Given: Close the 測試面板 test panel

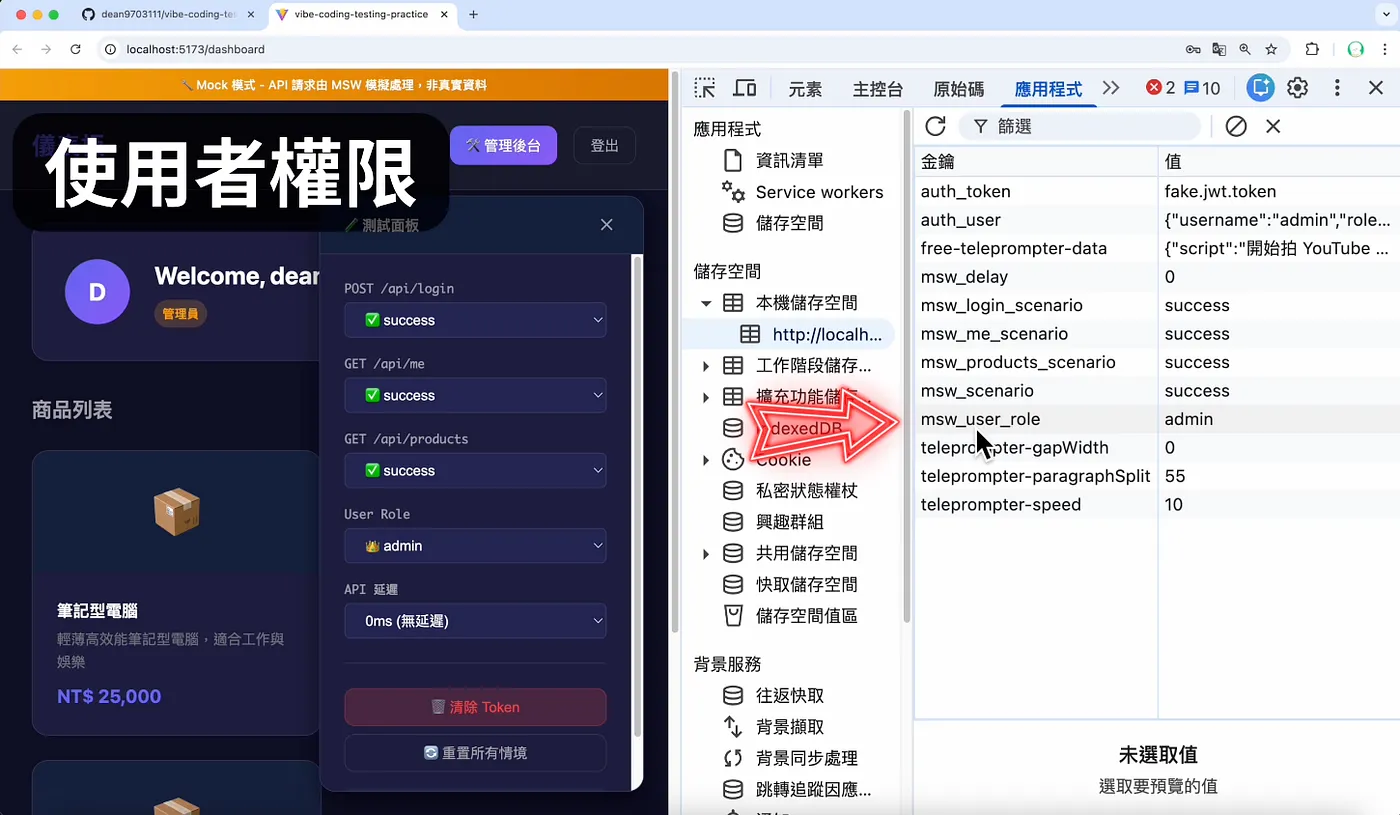Looking at the screenshot, I should pos(606,225).
